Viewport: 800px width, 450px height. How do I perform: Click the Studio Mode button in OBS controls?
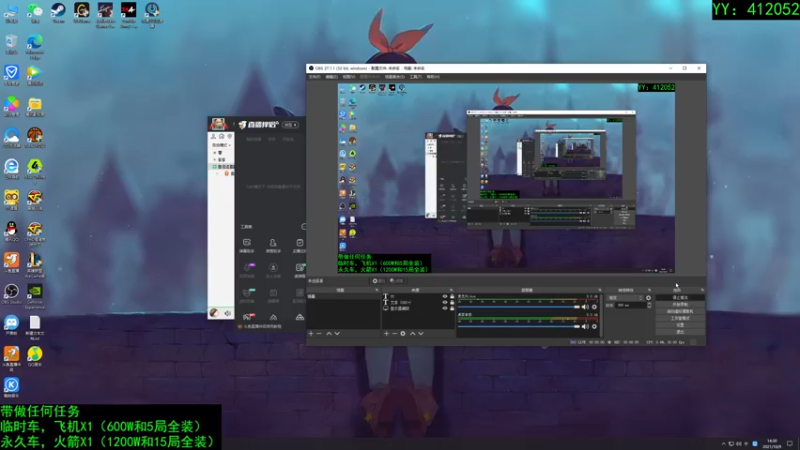click(680, 318)
